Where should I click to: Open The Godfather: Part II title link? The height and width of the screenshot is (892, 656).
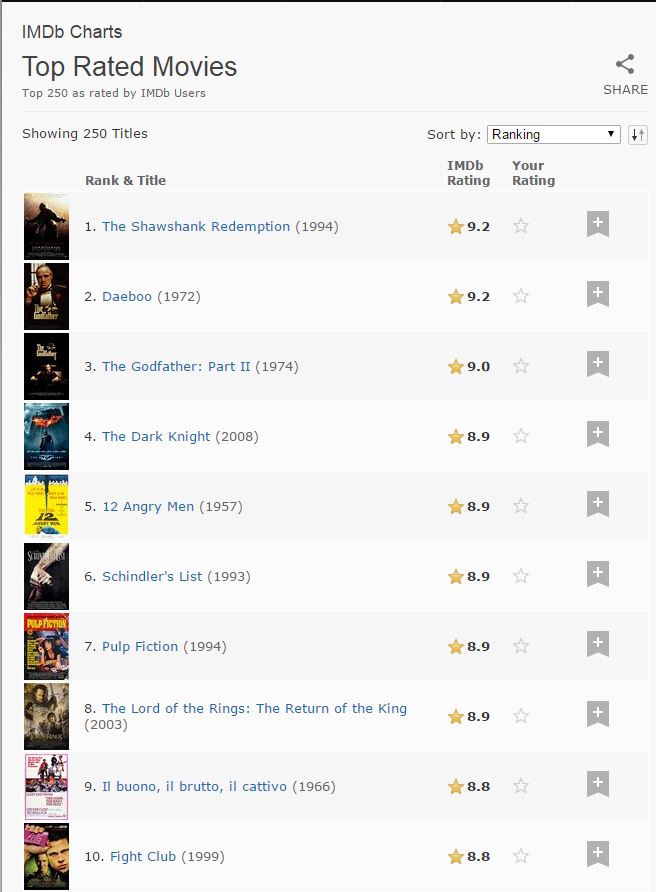(x=176, y=366)
